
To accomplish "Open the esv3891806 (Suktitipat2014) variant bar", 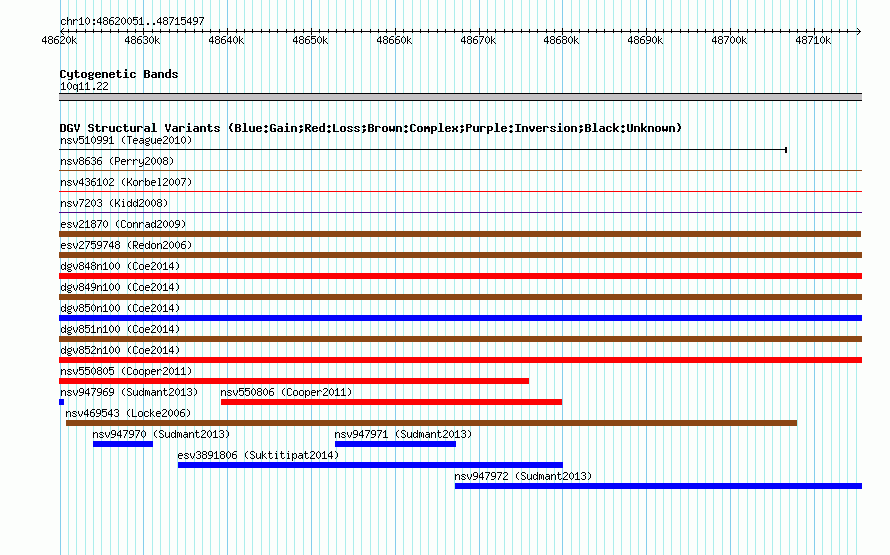I will pyautogui.click(x=370, y=465).
